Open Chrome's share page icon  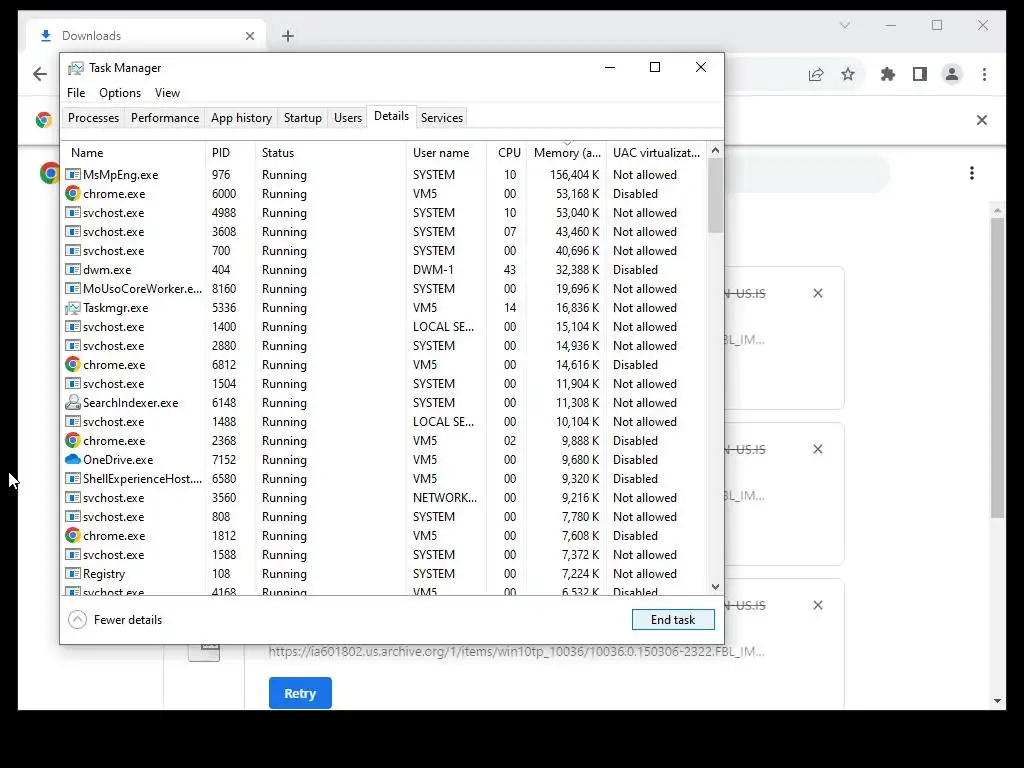coord(816,74)
